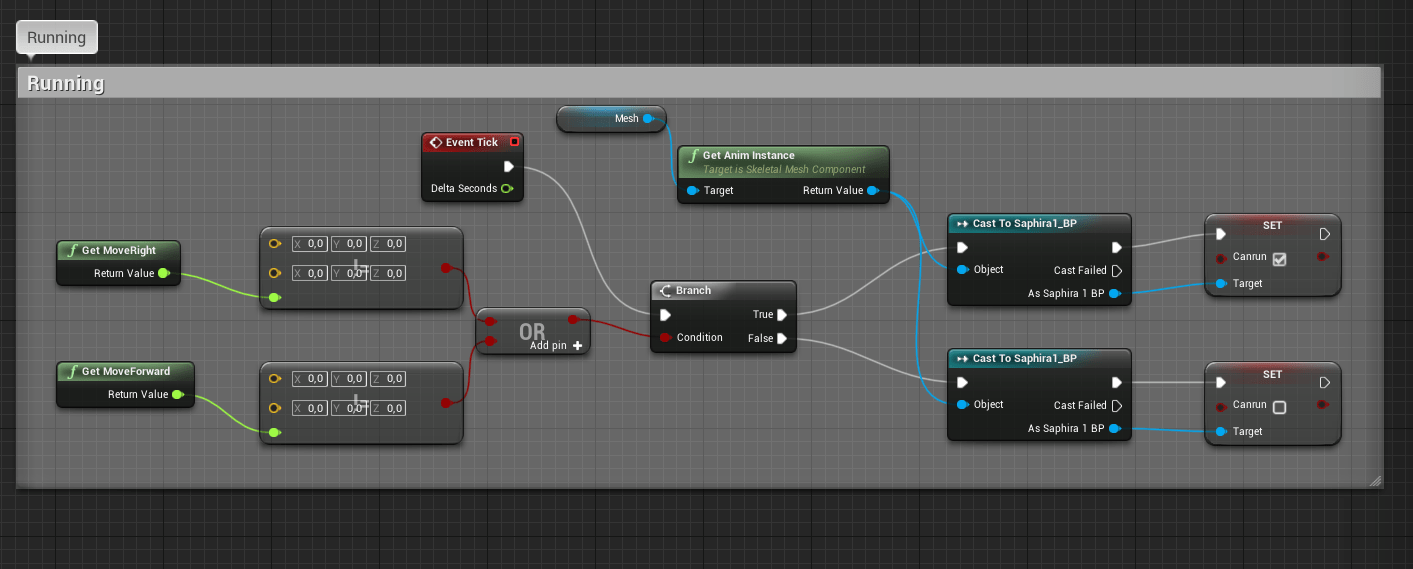Image resolution: width=1413 pixels, height=569 pixels.
Task: Select the SET title above the checked Canrun
Action: coord(1272,225)
